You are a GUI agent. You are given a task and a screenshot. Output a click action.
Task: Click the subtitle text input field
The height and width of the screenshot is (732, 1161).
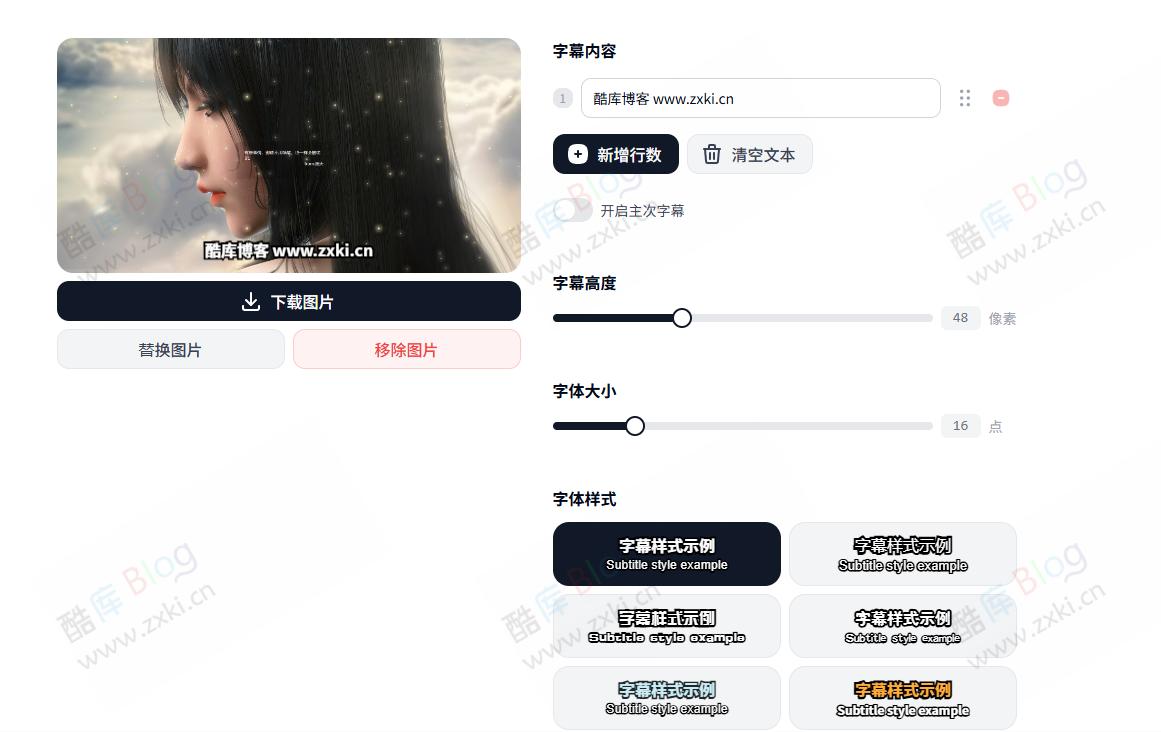point(760,98)
